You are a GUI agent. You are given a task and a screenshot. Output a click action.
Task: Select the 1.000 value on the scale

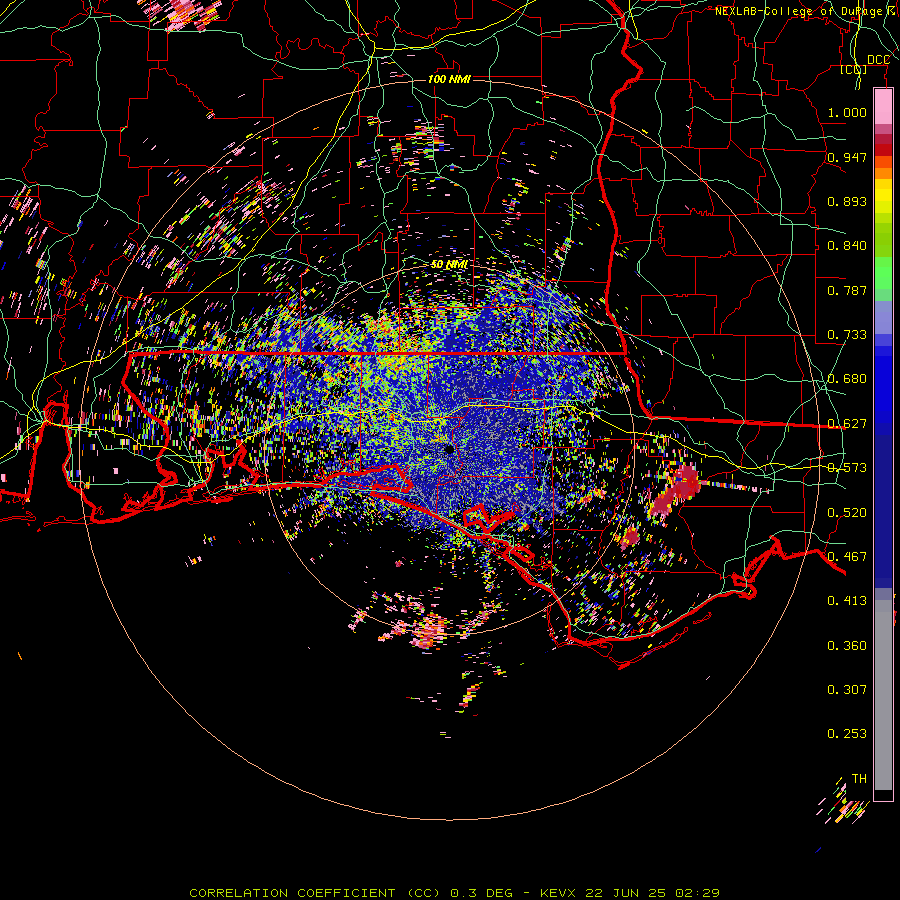tap(847, 112)
